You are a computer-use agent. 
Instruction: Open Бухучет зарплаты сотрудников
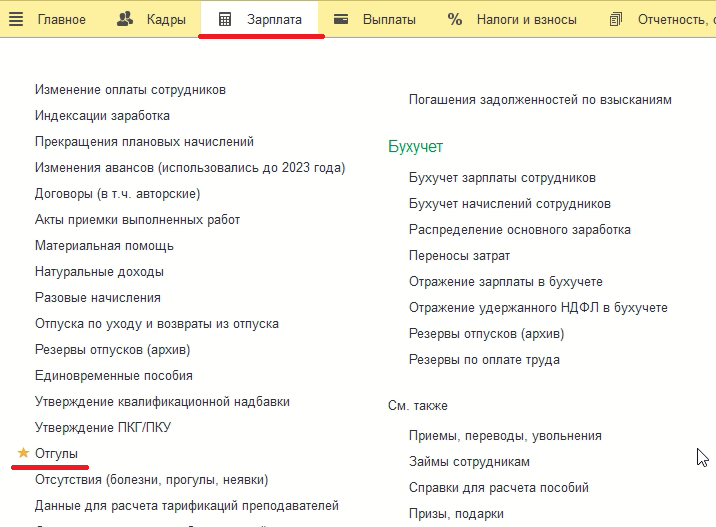coord(502,178)
